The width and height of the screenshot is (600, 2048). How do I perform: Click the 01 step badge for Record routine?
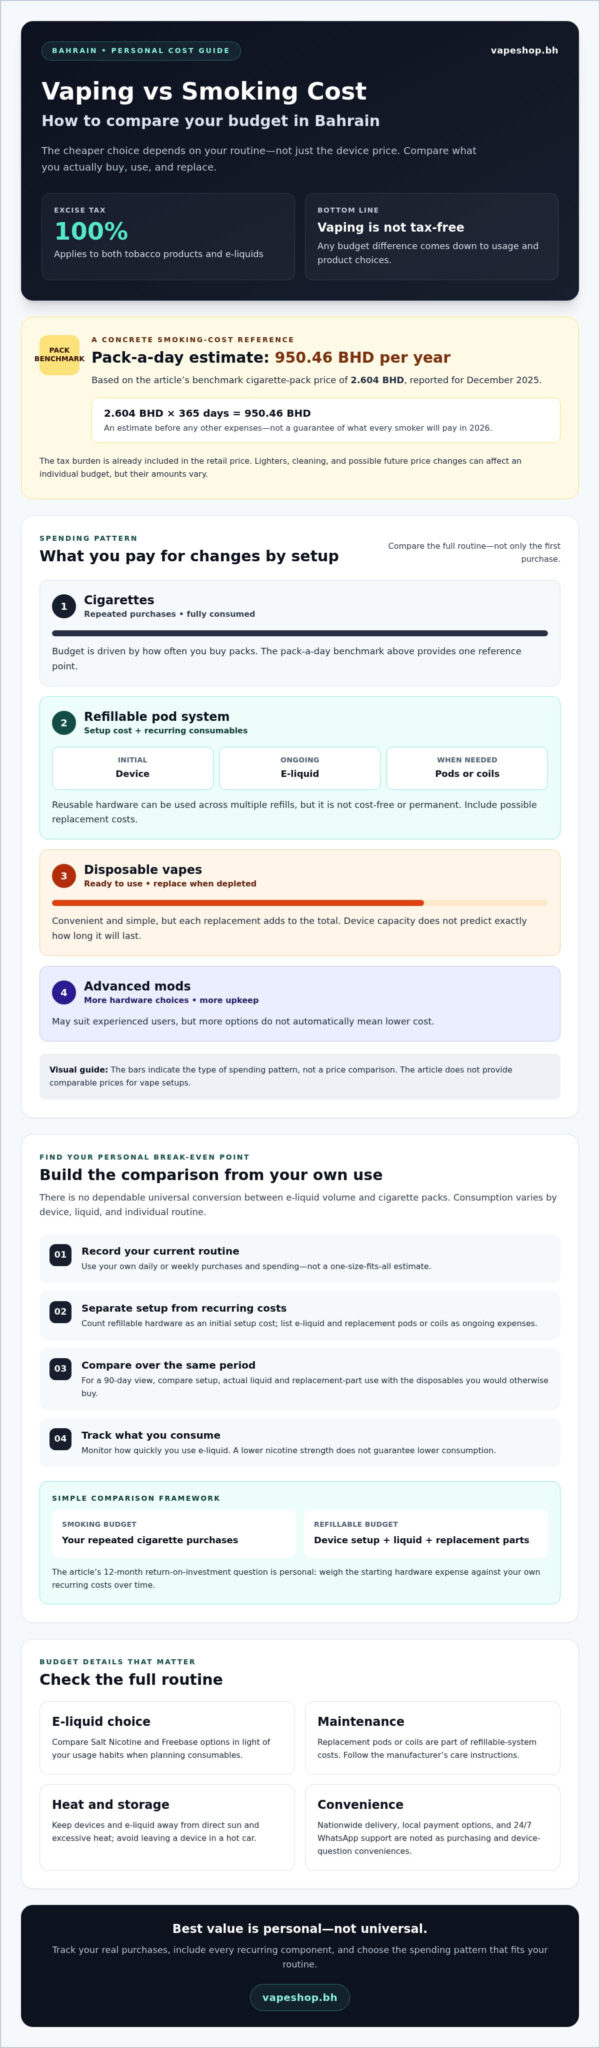pos(61,1254)
